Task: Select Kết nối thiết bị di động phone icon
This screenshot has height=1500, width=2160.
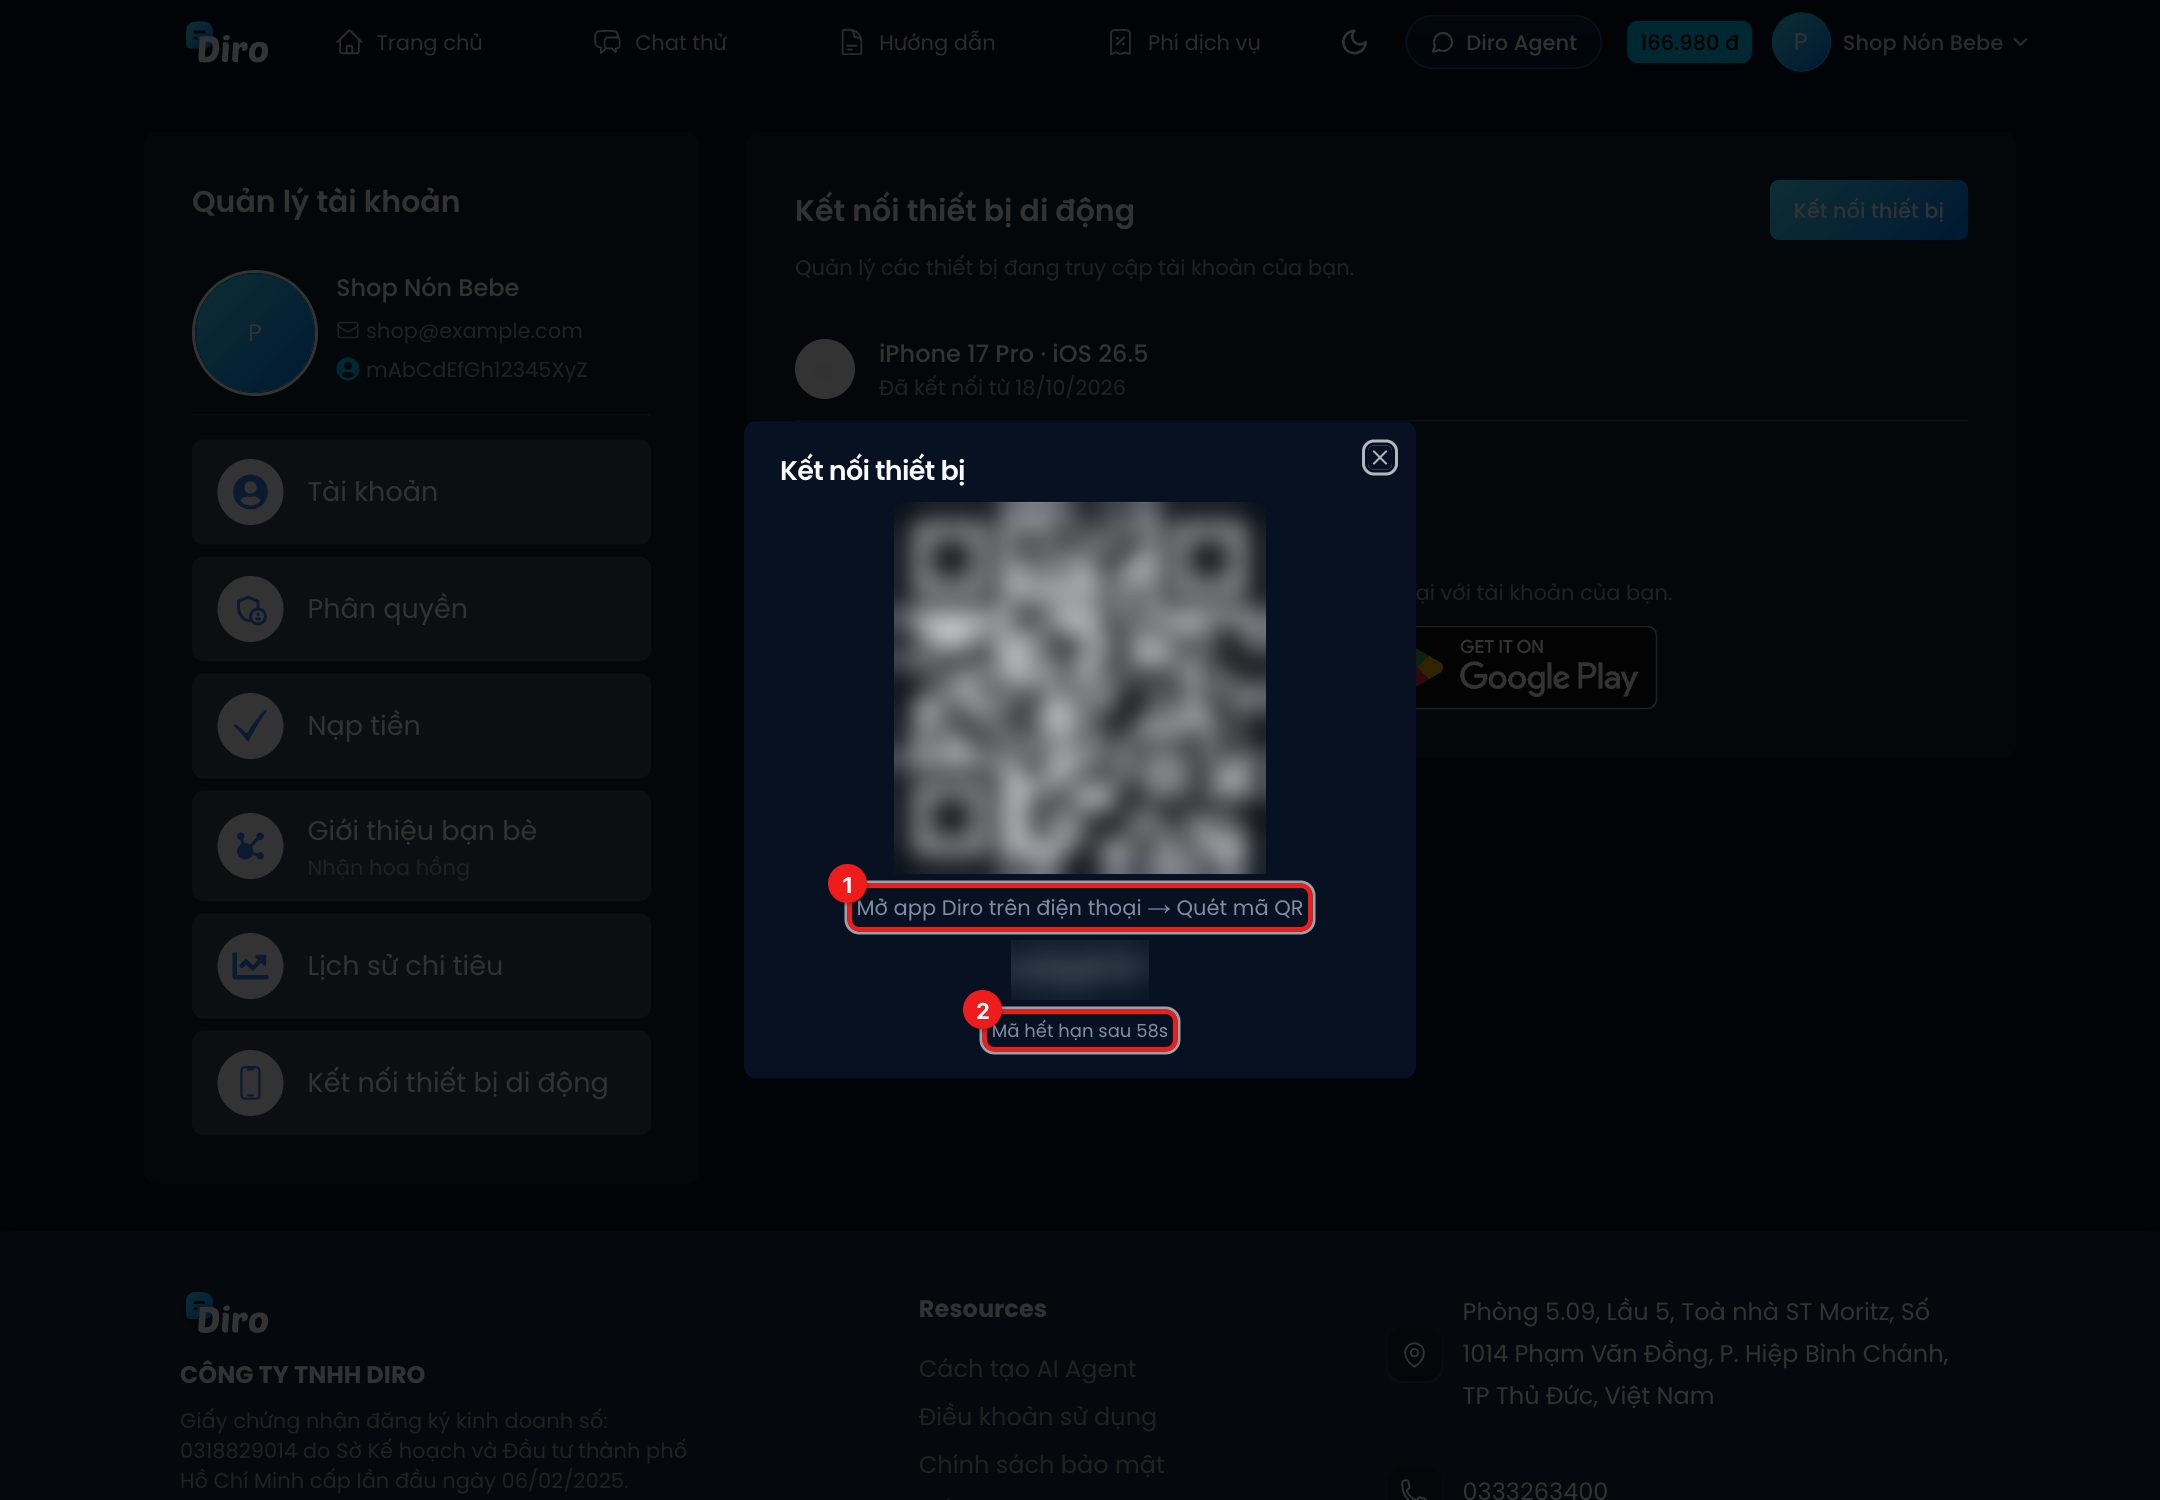Action: point(250,1083)
